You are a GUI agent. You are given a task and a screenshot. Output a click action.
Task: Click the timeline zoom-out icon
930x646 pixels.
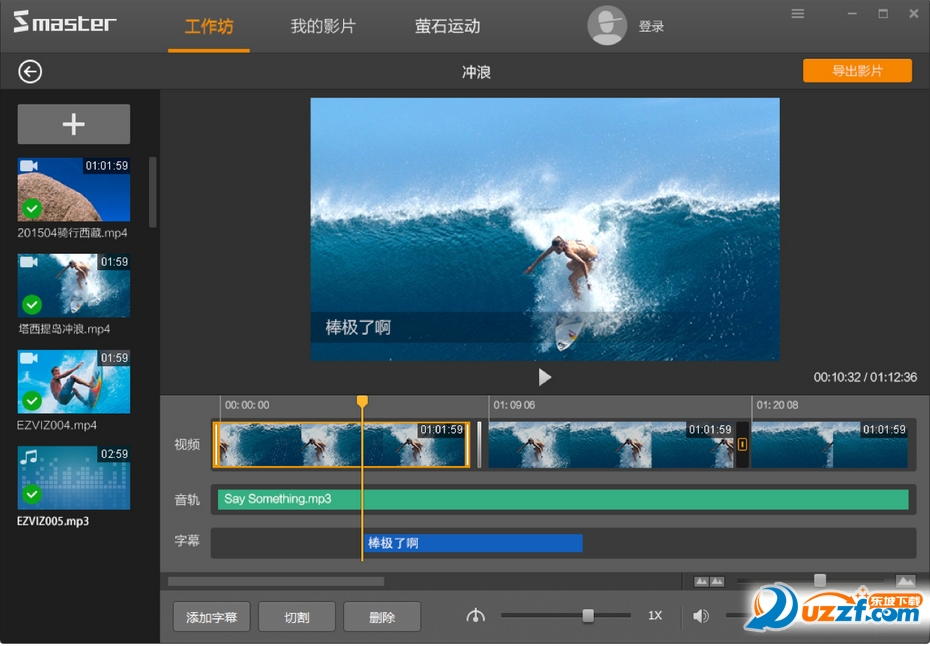709,581
